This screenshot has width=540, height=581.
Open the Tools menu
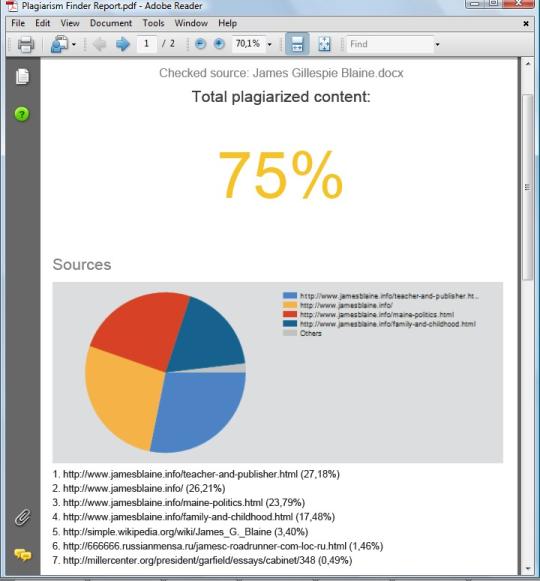[x=153, y=23]
